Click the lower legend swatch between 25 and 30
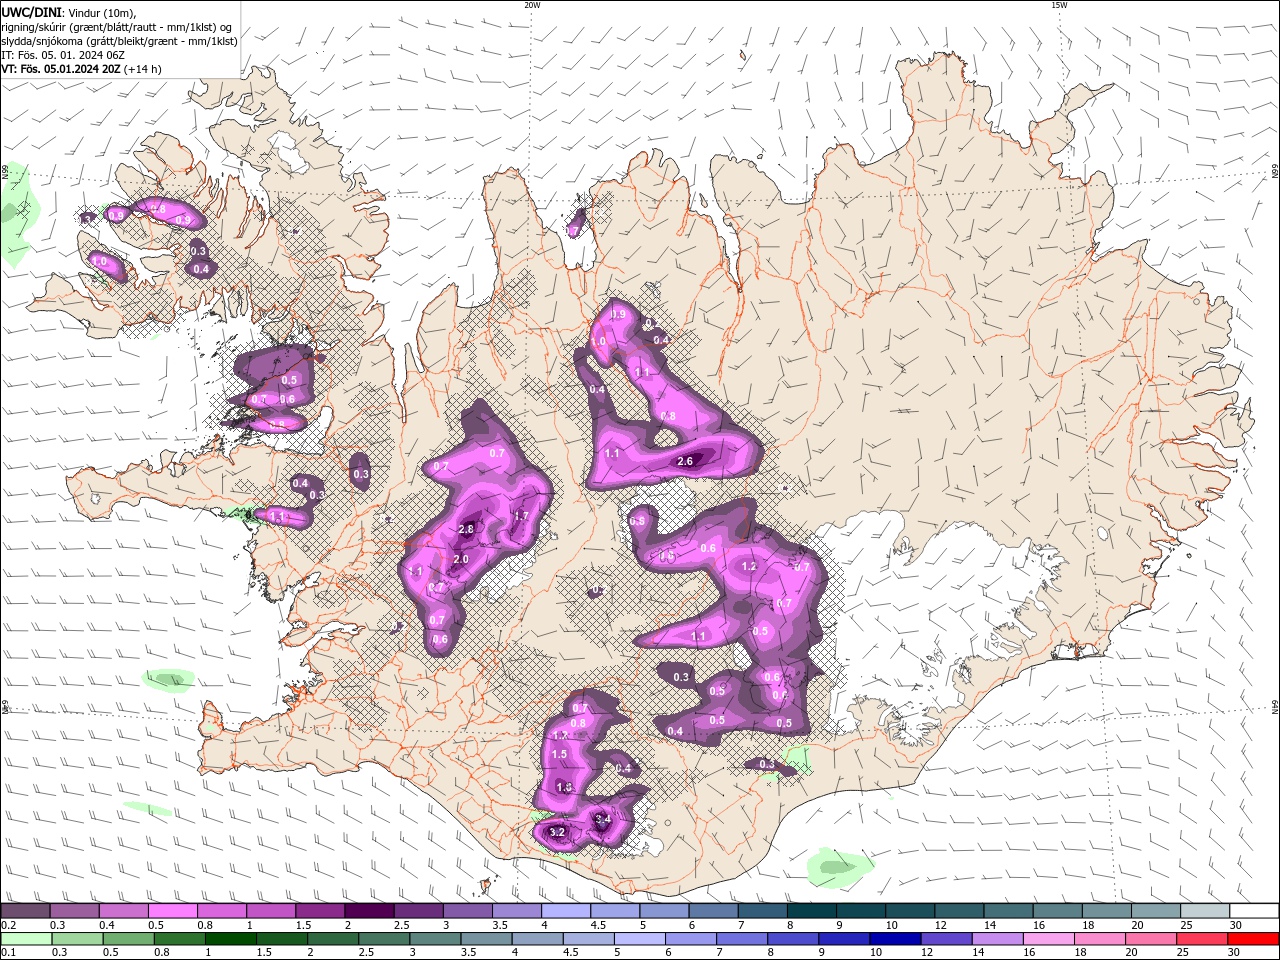1280x960 pixels. 1201,939
